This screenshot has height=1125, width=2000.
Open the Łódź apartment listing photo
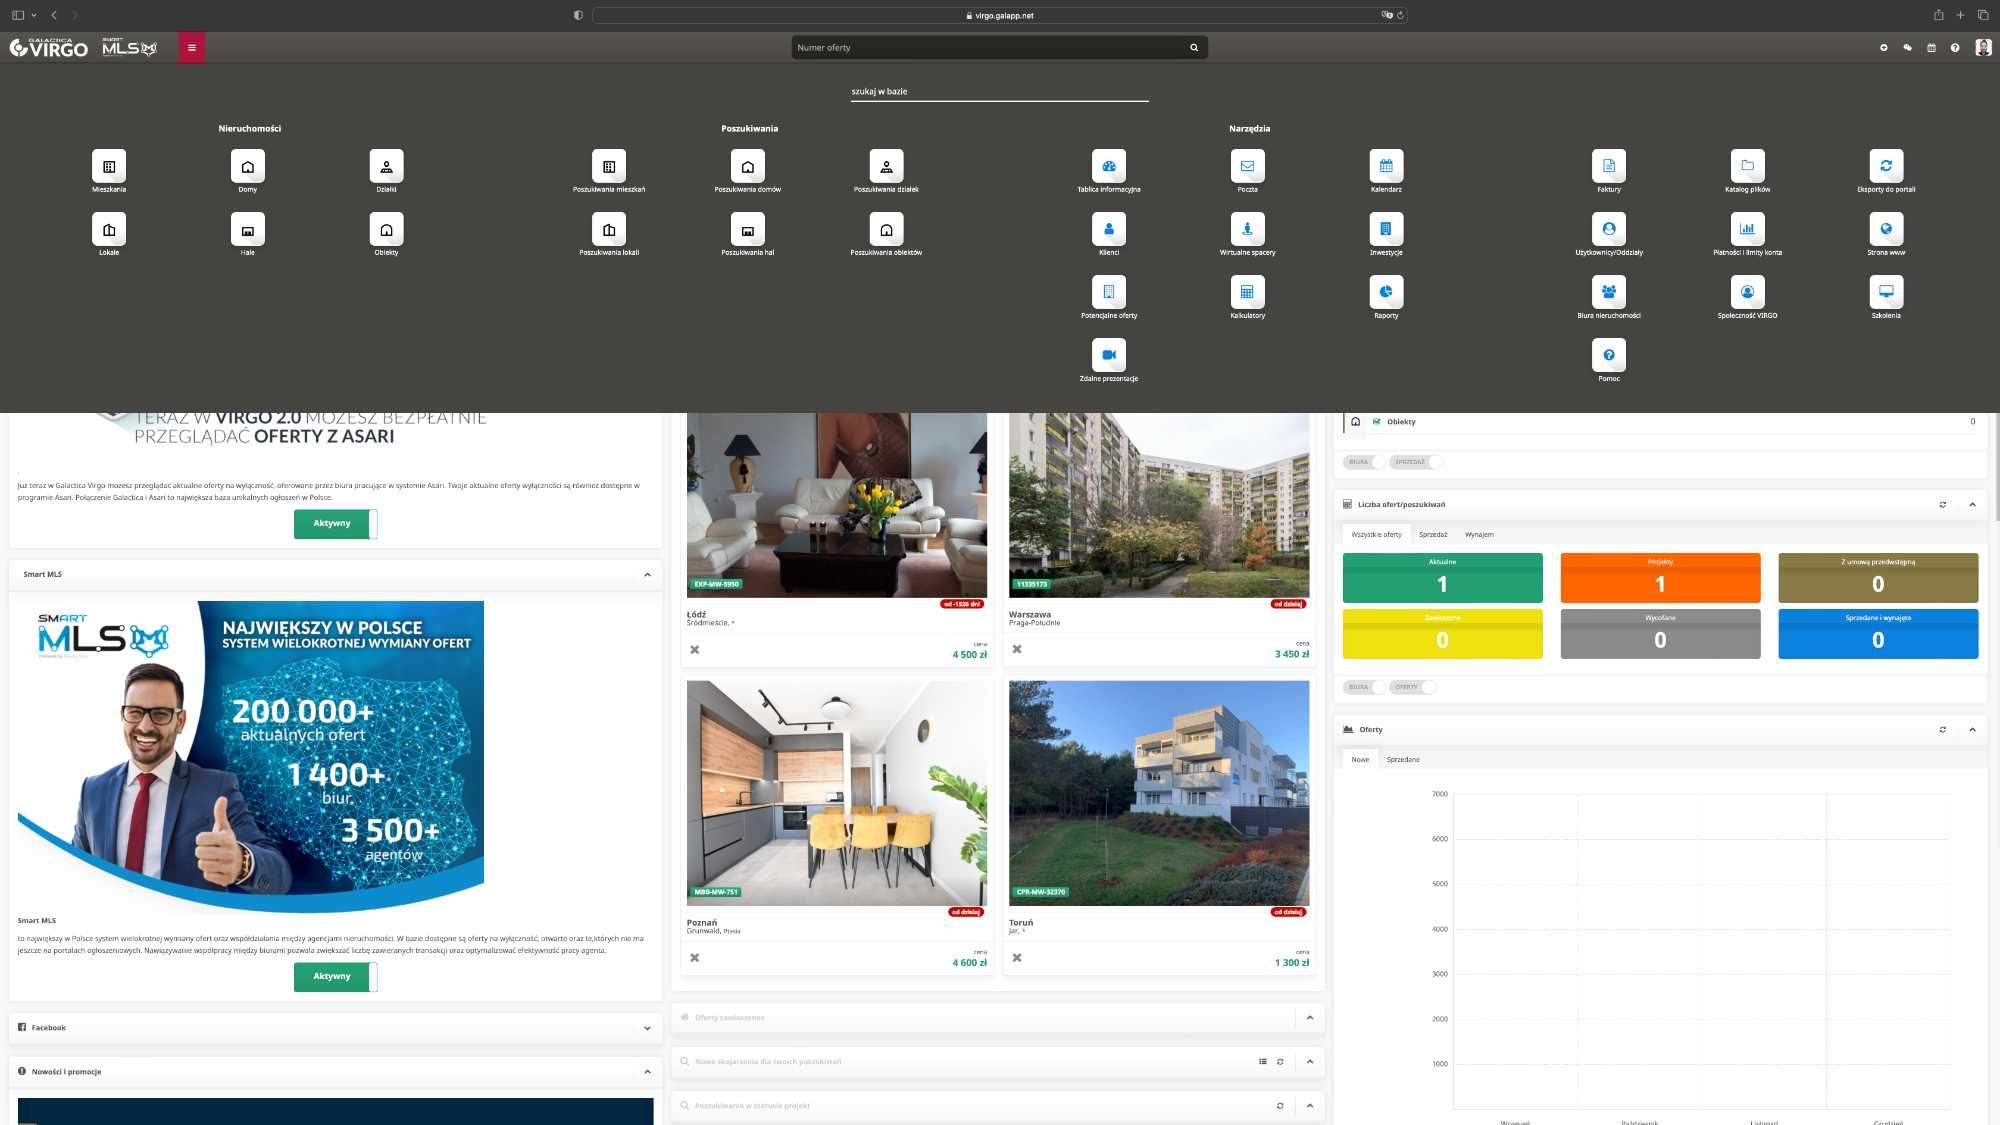coord(837,505)
